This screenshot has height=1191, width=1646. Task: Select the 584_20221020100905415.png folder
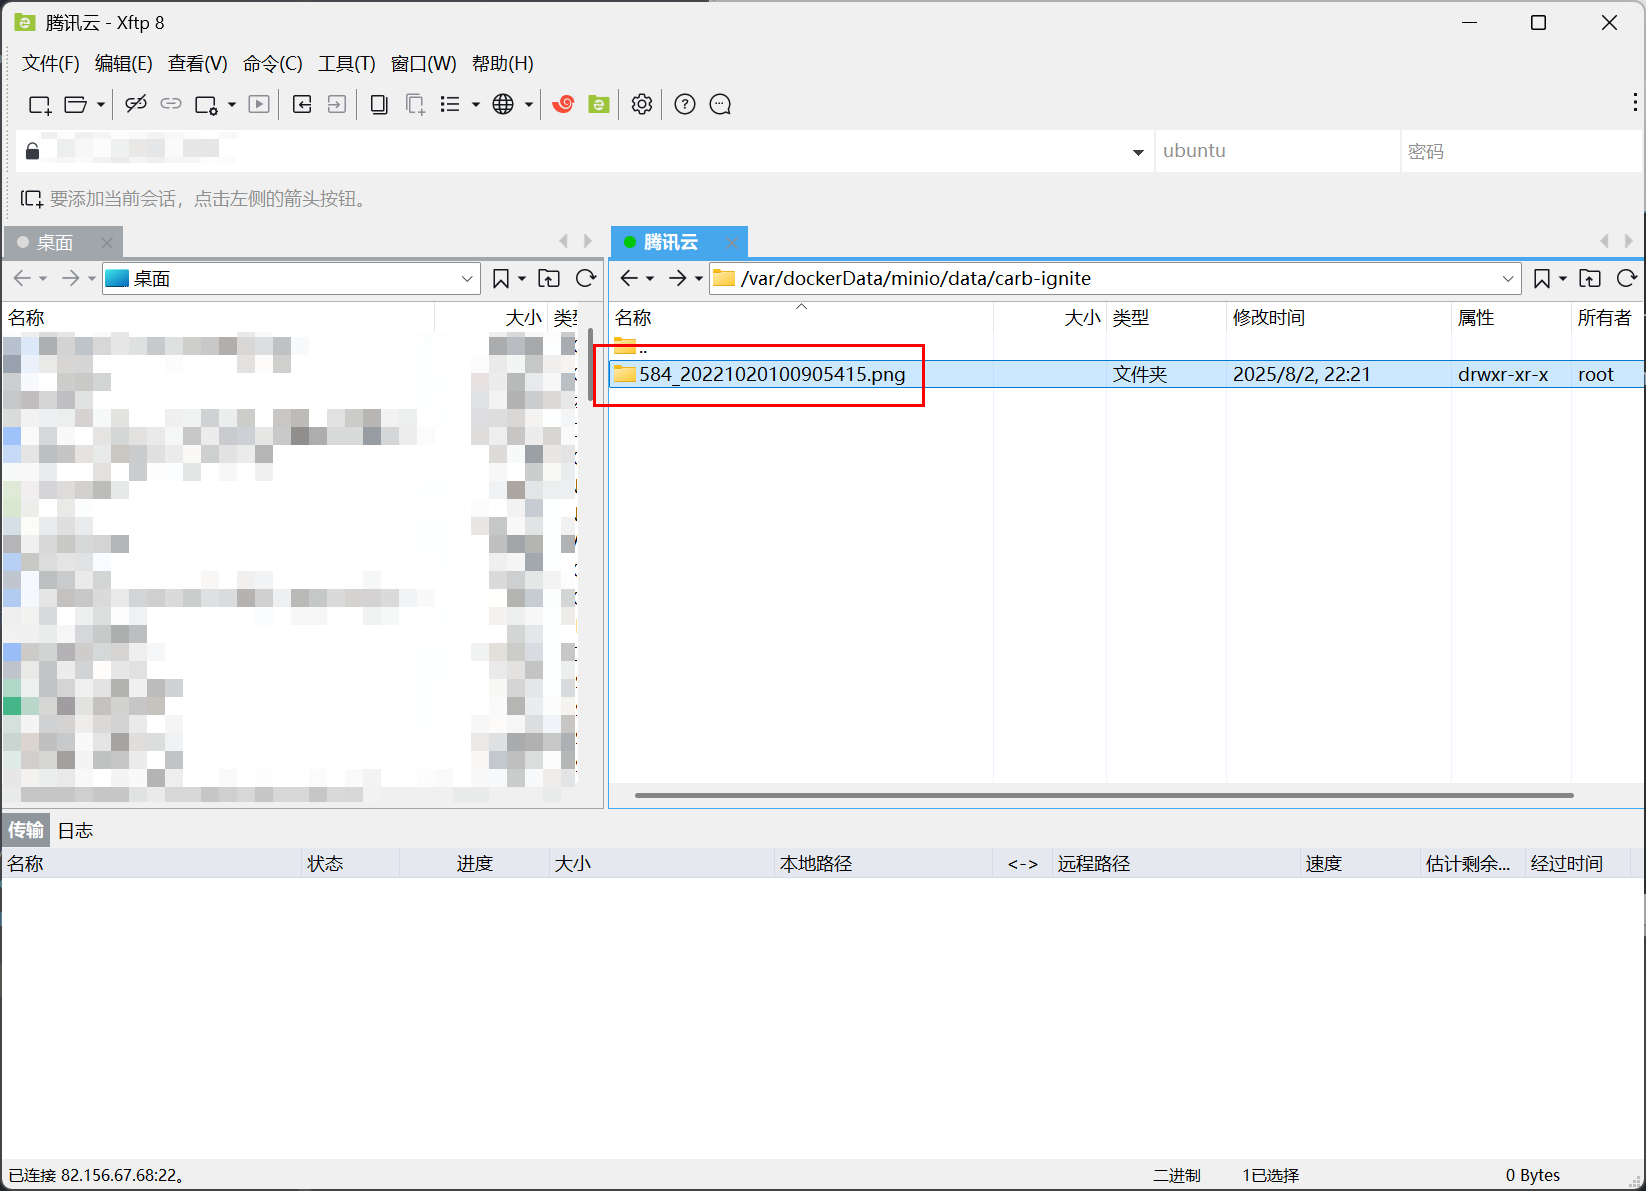[771, 375]
